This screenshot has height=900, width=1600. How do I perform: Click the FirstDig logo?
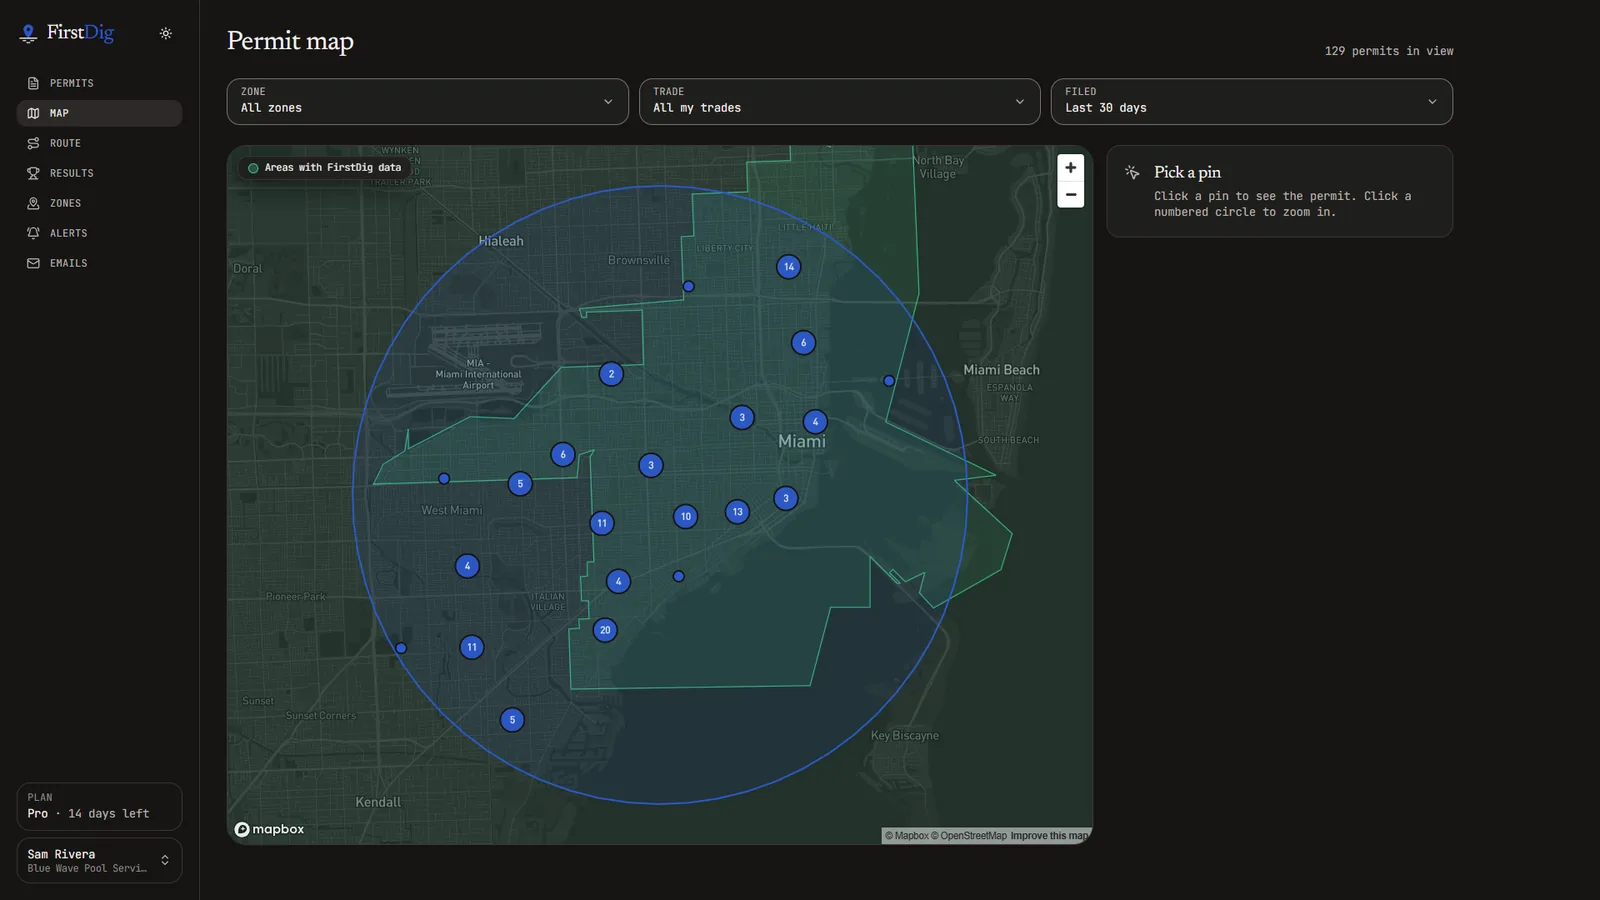tap(67, 33)
